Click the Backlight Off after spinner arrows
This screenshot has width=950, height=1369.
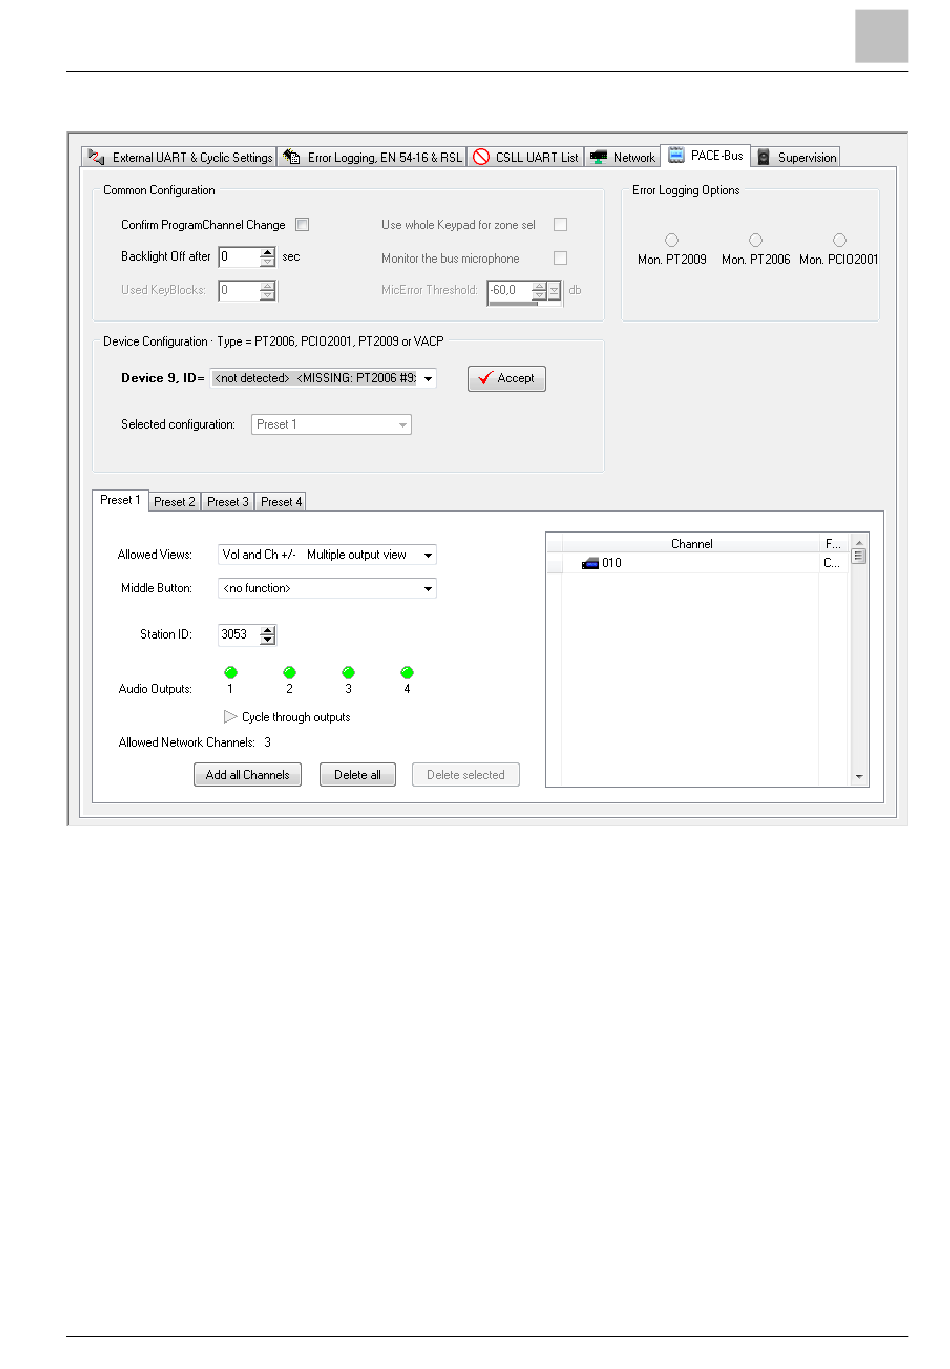tap(267, 257)
